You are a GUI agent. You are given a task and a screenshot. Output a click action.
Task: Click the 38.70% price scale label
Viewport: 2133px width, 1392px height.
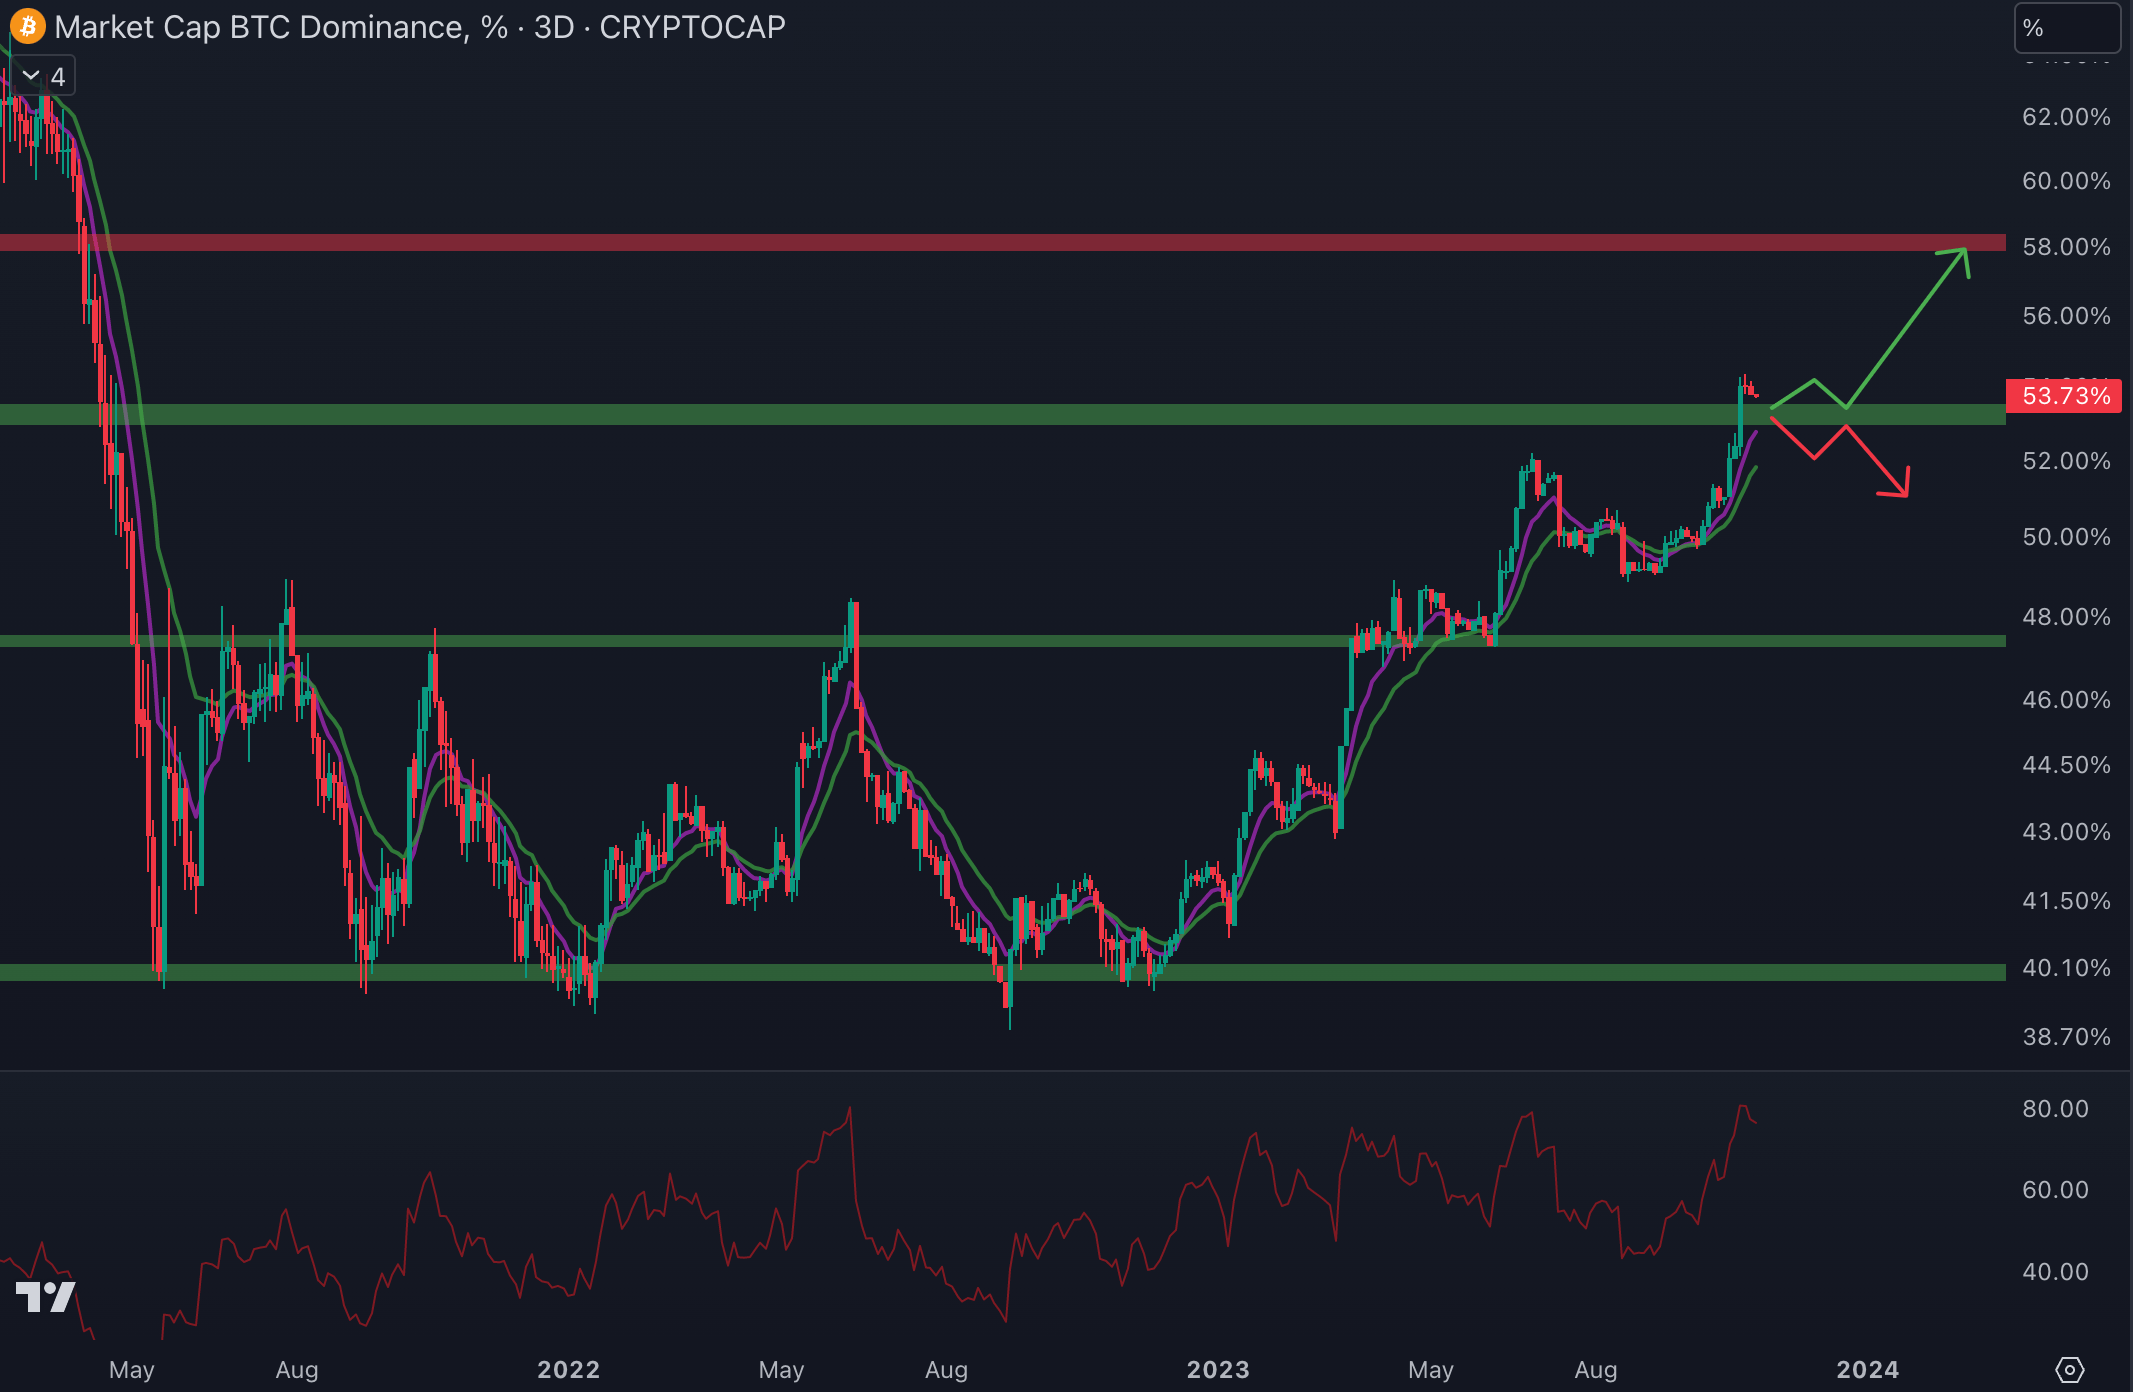(2066, 1037)
